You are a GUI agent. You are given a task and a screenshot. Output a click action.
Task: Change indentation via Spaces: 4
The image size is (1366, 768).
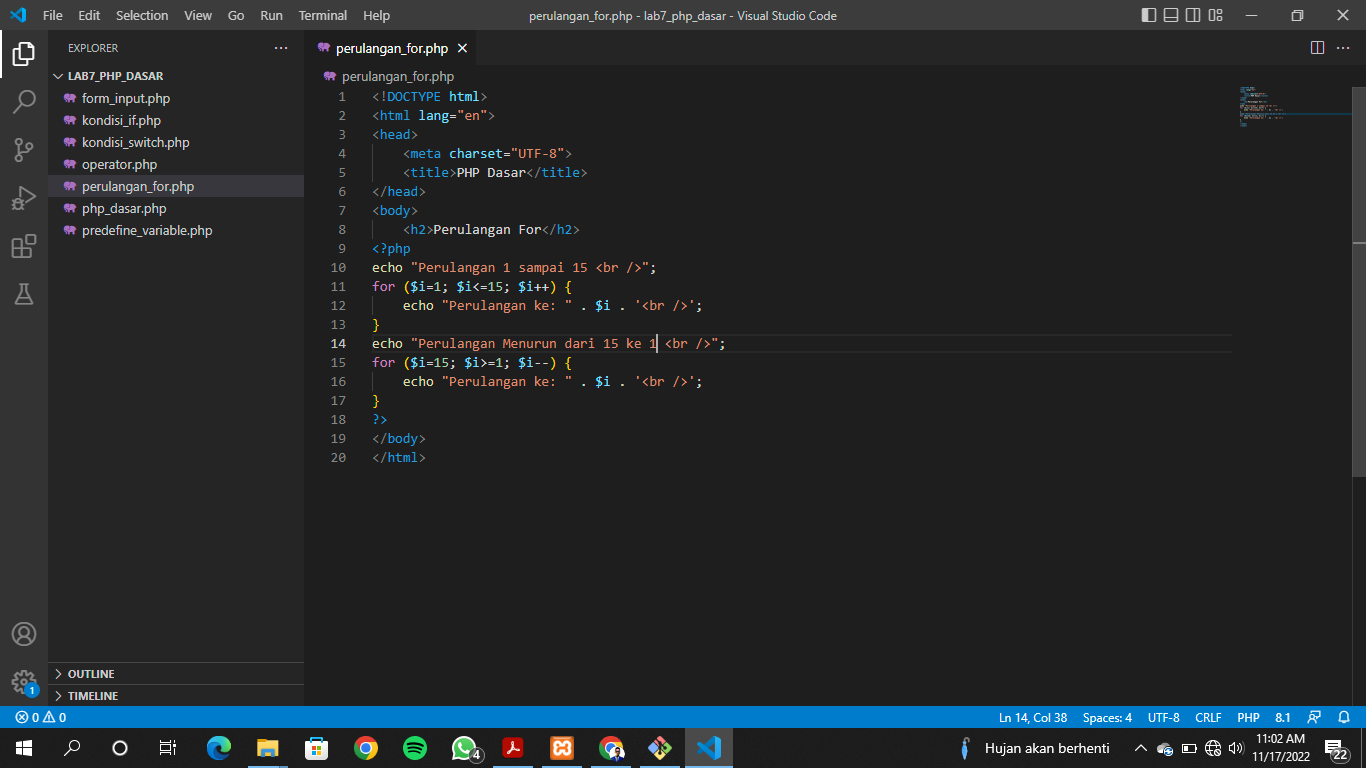coord(1107,717)
